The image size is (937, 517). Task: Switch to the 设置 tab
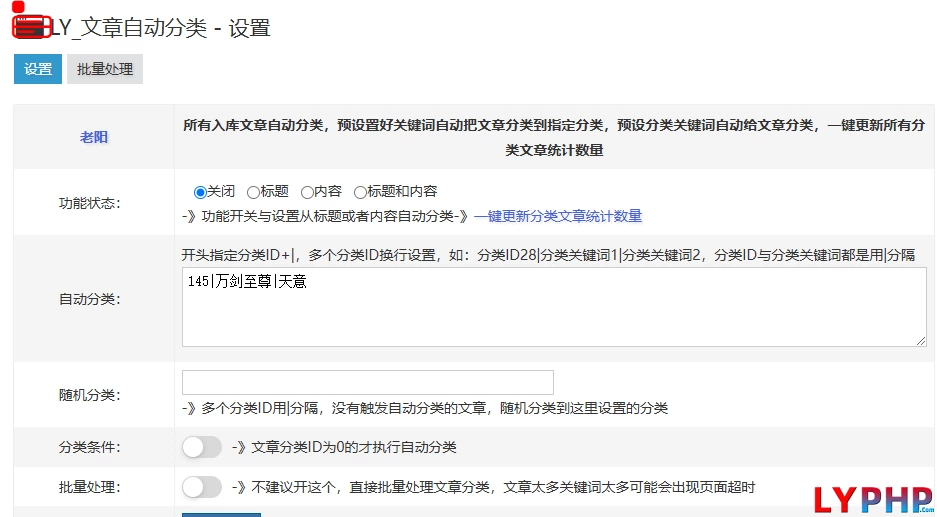pyautogui.click(x=38, y=69)
